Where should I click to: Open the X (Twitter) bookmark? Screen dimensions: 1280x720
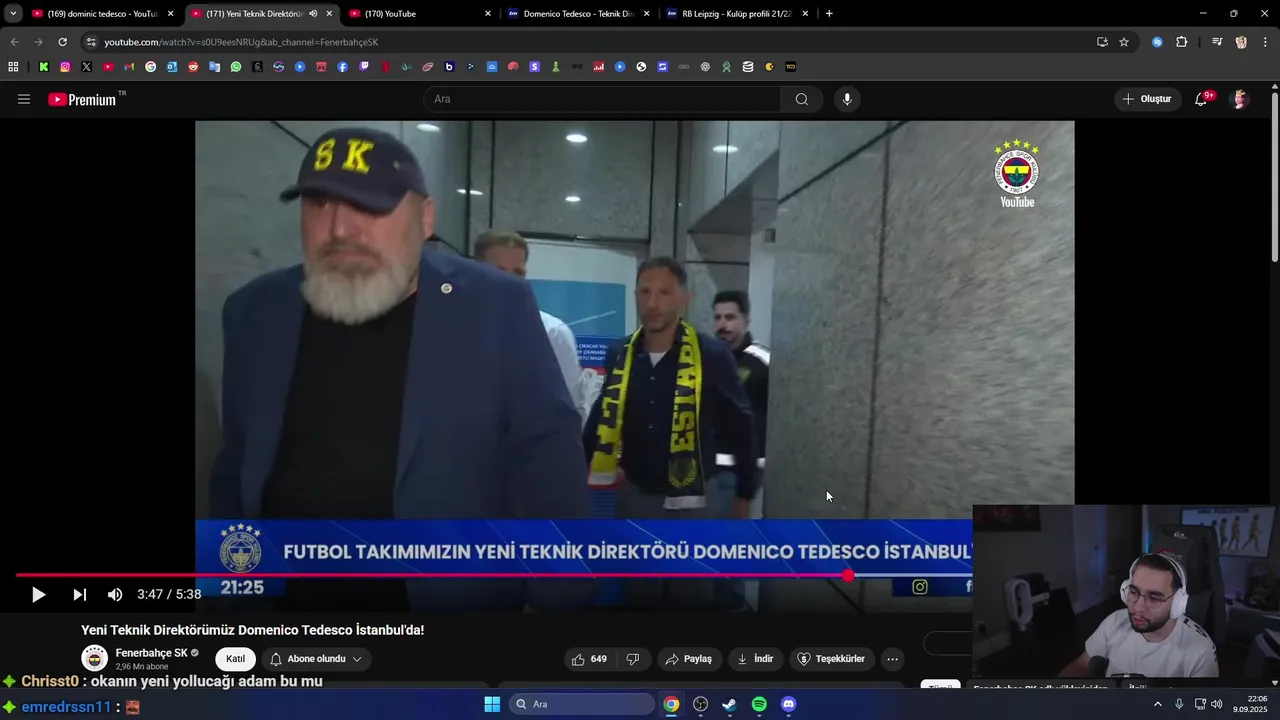point(86,67)
